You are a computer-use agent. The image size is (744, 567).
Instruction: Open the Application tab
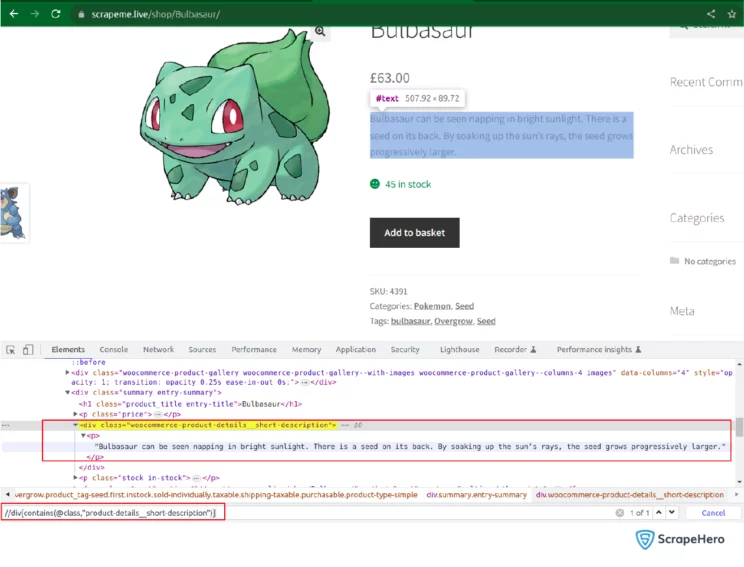point(356,350)
